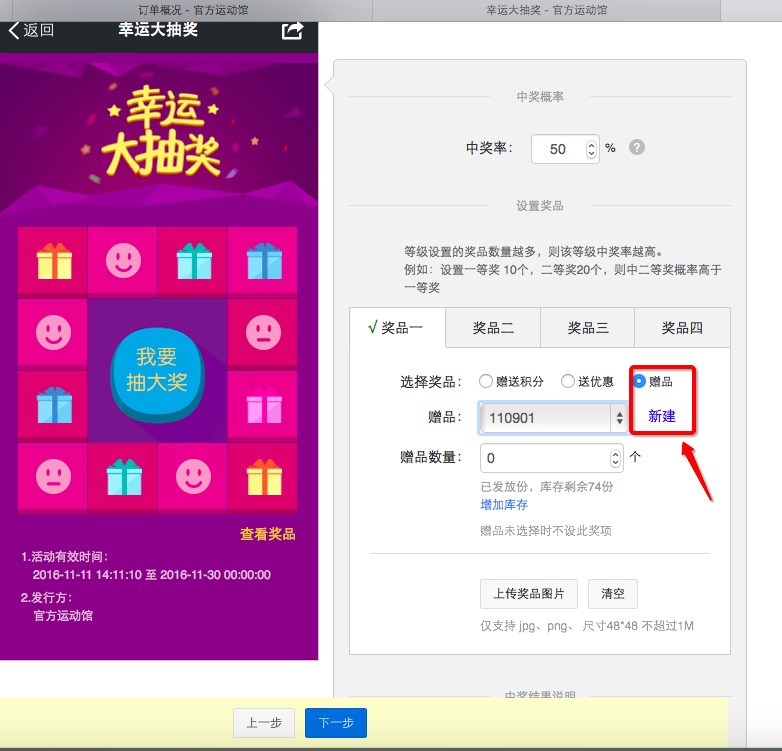Click the 官方运动馆 issuer text
Image resolution: width=782 pixels, height=751 pixels.
pyautogui.click(x=63, y=615)
